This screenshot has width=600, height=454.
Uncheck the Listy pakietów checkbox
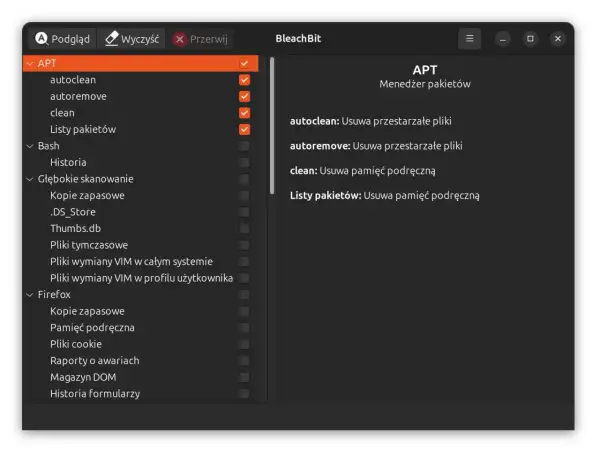(244, 129)
